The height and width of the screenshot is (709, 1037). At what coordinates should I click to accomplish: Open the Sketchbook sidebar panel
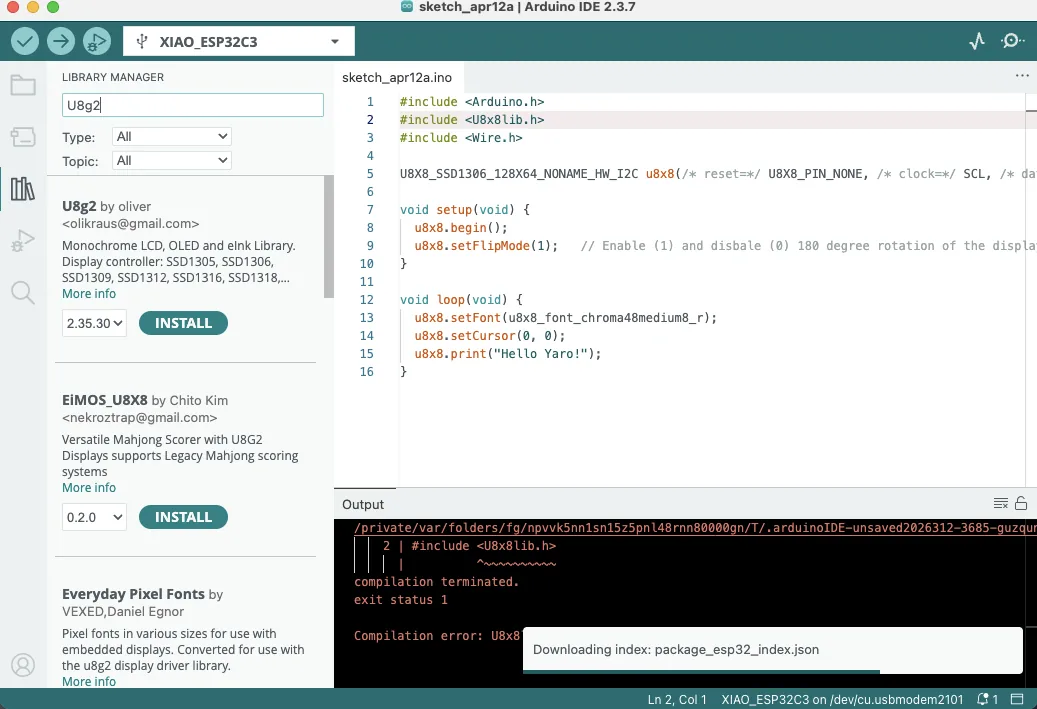(x=23, y=85)
